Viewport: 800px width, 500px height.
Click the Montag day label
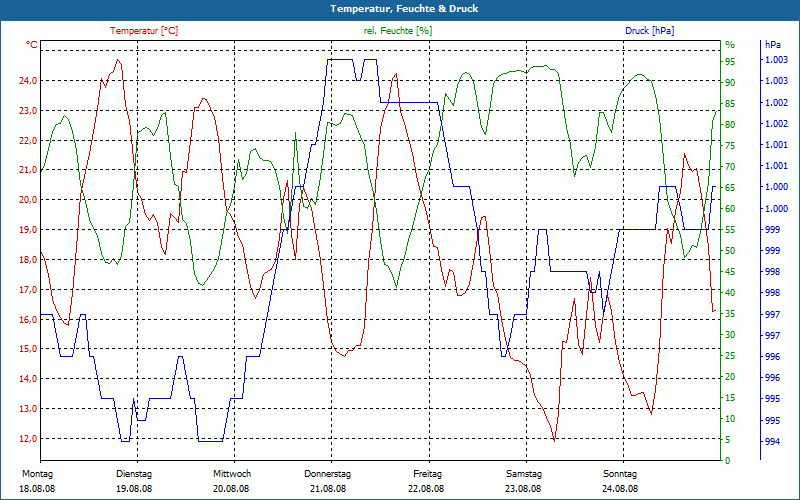[x=37, y=474]
